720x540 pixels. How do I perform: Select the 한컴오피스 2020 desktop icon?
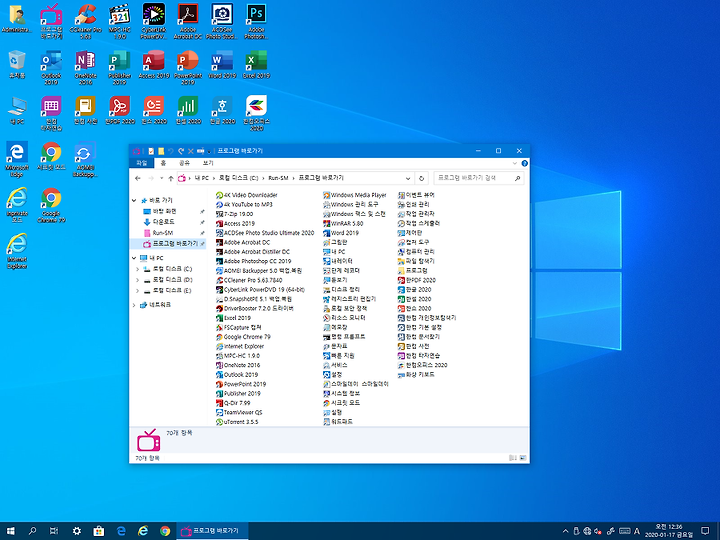click(x=256, y=113)
